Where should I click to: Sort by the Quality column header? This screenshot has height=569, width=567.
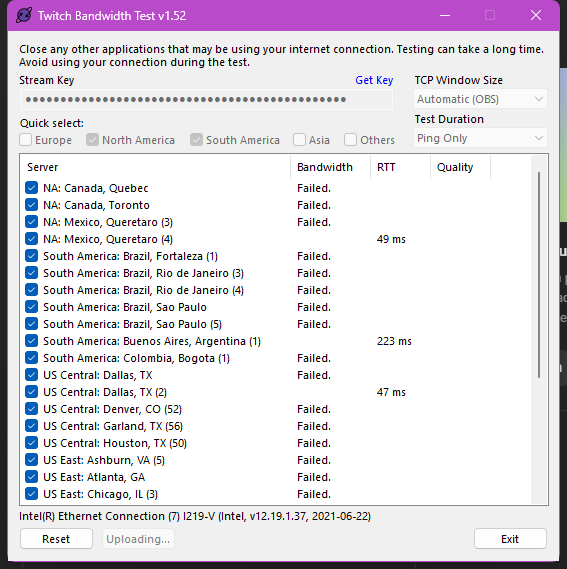(x=460, y=167)
